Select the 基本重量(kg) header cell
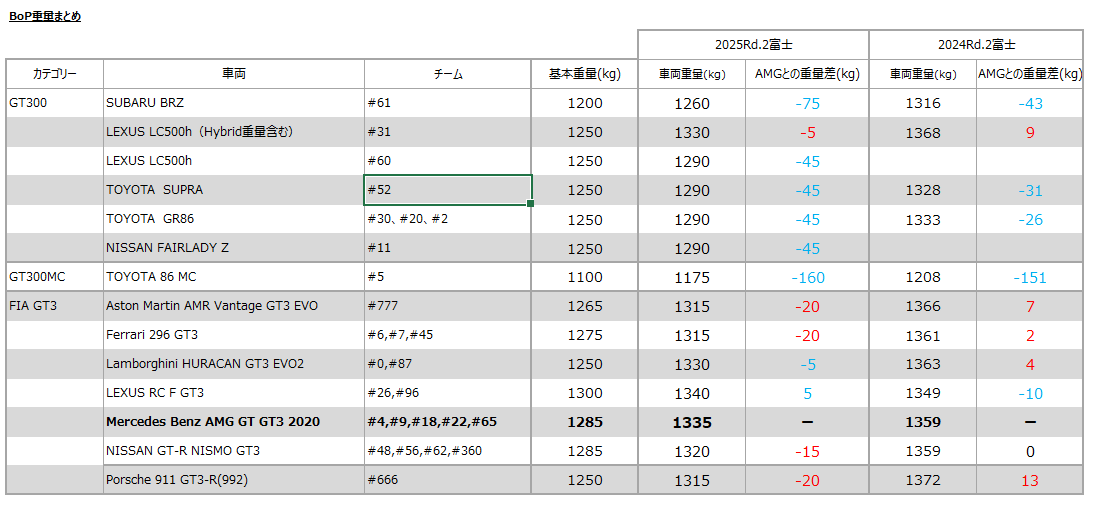Image resolution: width=1107 pixels, height=519 pixels. point(584,74)
